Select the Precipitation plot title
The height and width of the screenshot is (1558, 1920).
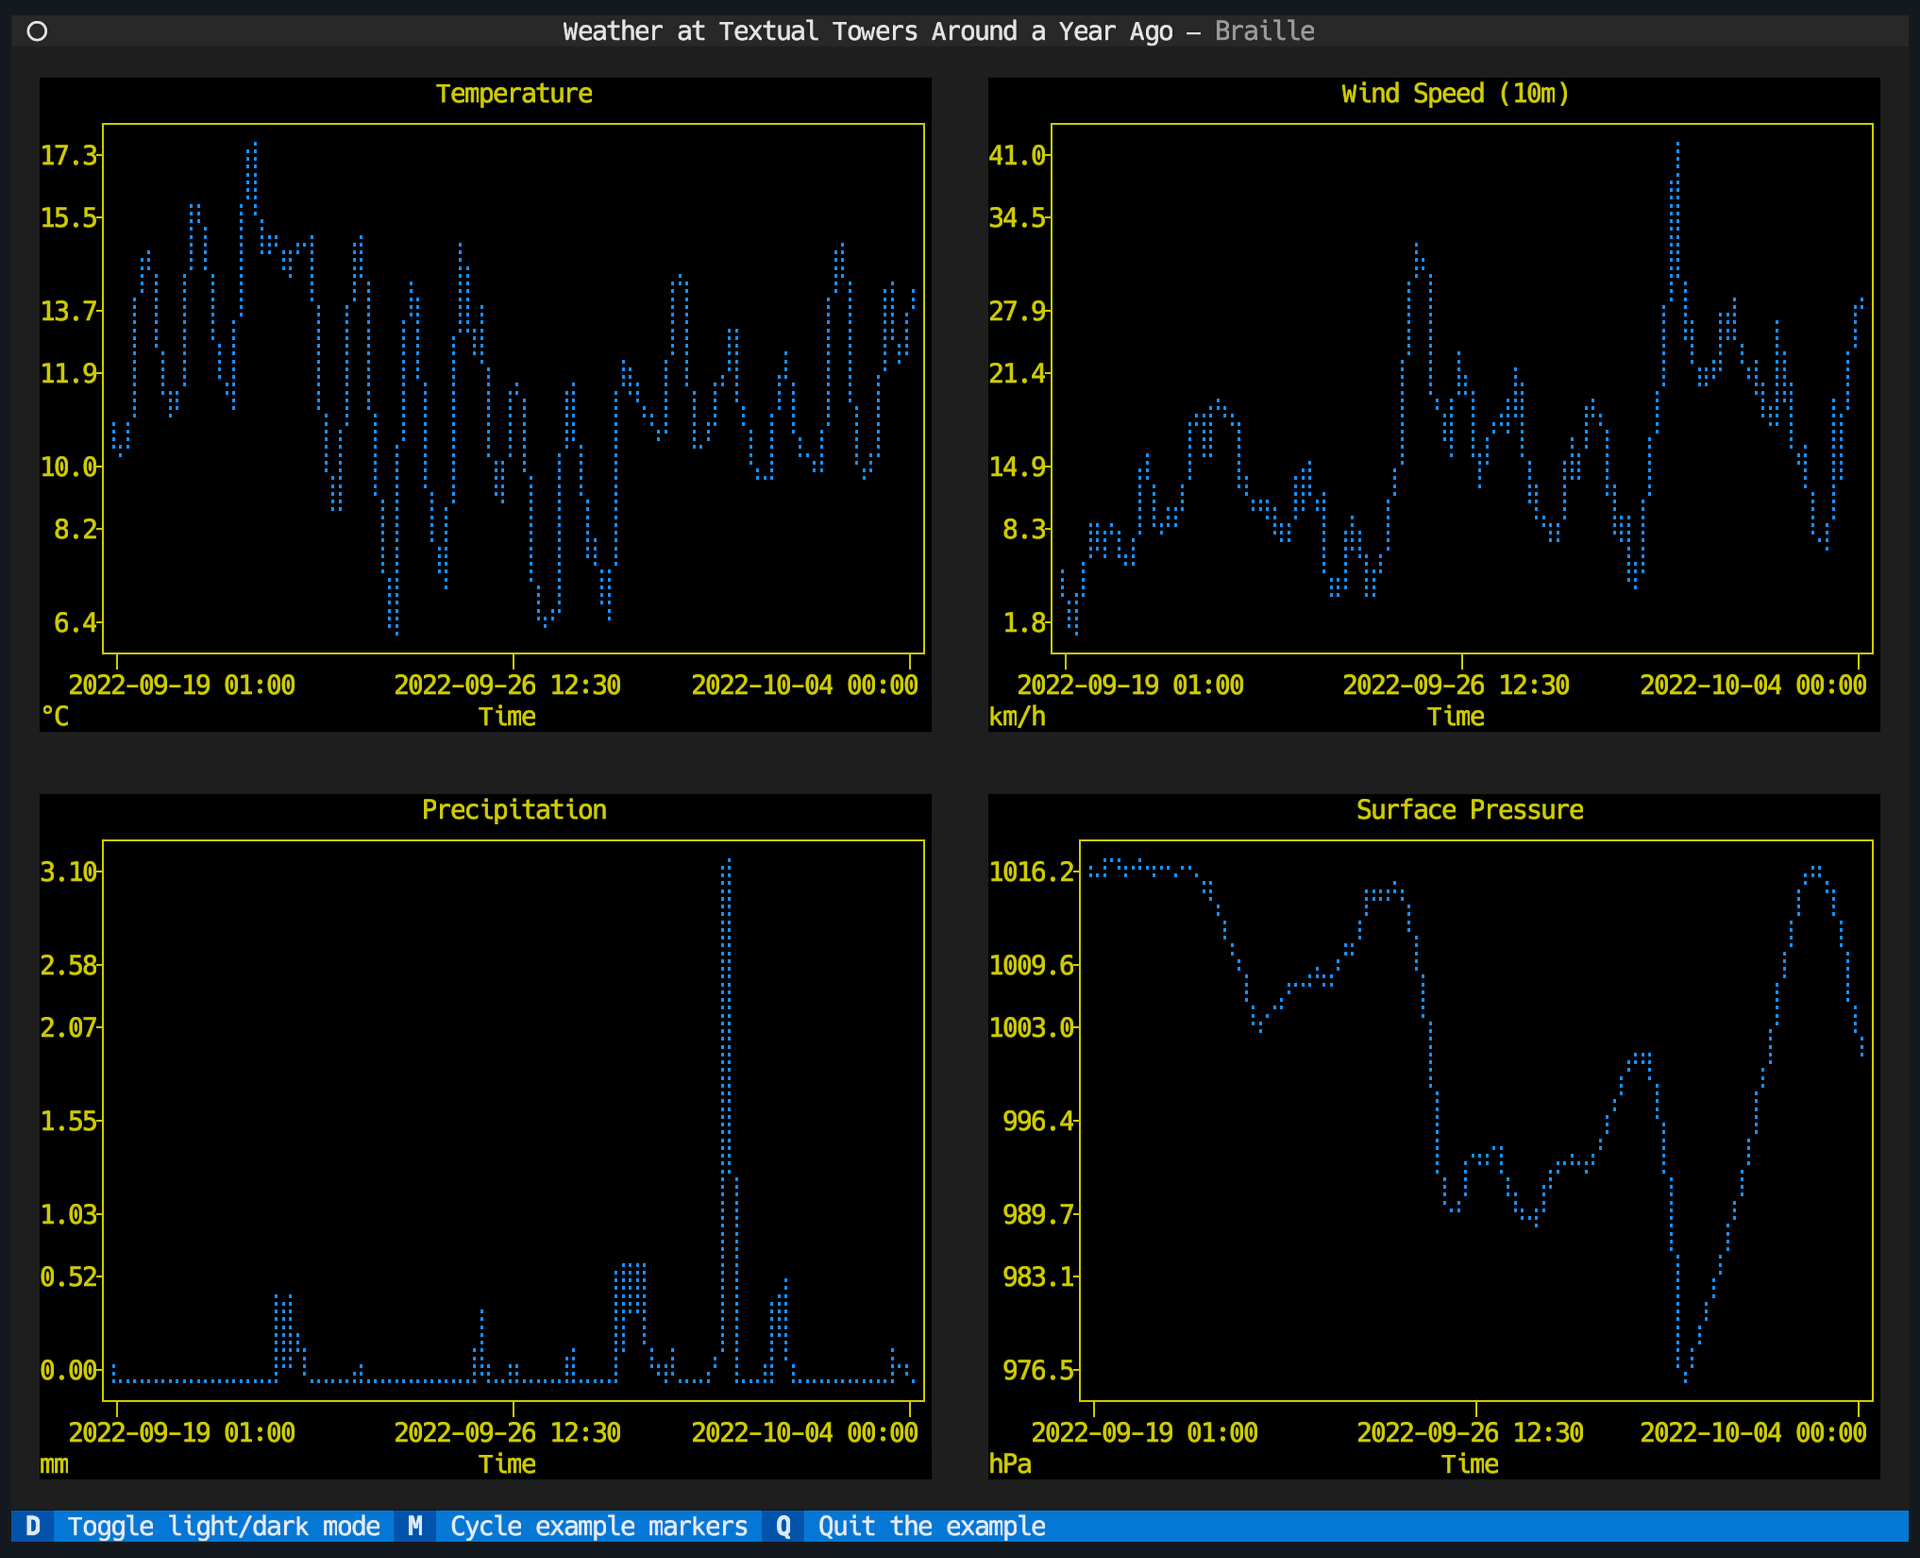[514, 810]
